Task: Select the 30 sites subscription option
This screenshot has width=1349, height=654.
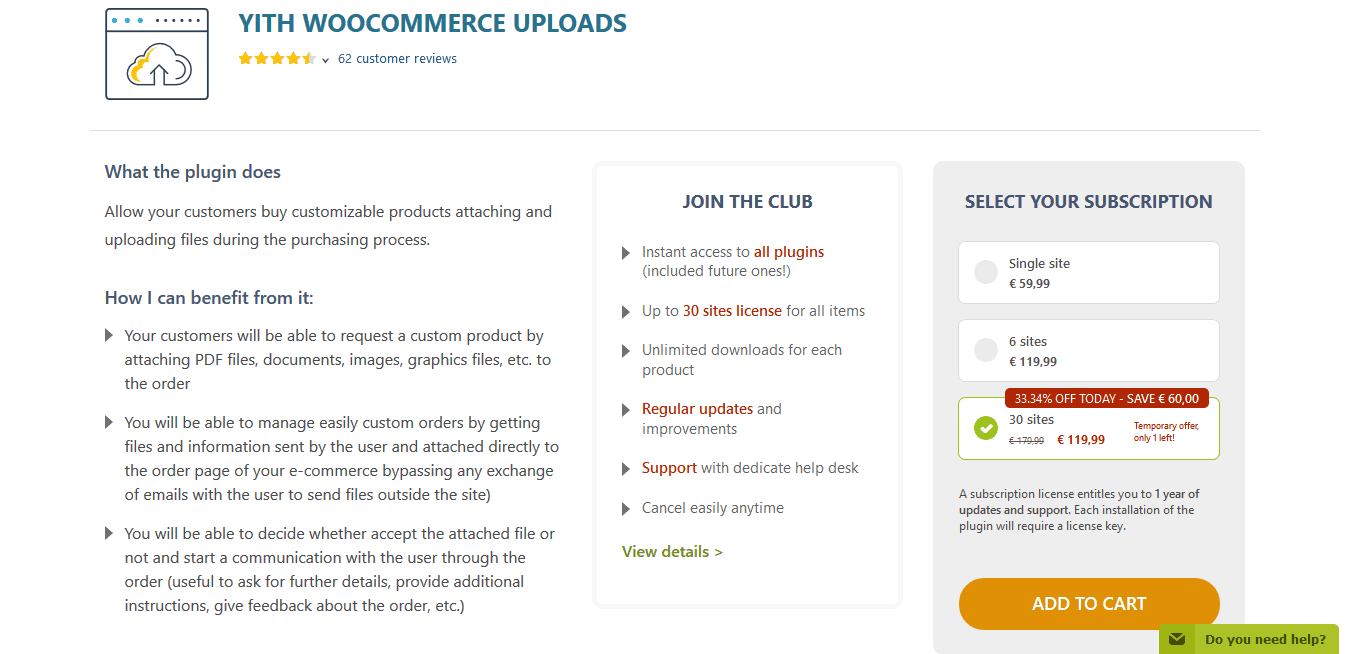Action: [x=1088, y=429]
